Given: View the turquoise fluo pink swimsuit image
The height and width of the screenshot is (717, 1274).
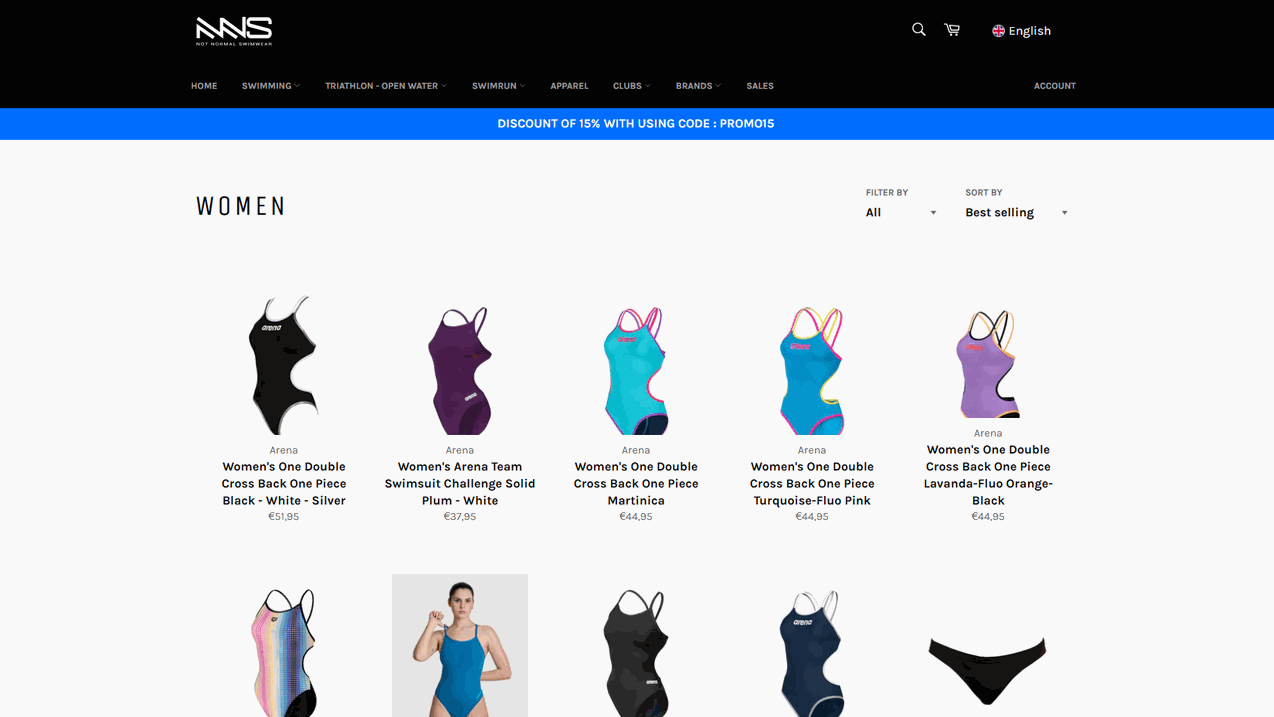Looking at the screenshot, I should coord(812,370).
